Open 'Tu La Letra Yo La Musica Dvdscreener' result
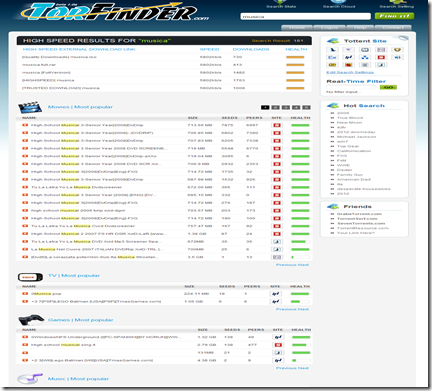 pyautogui.click(x=76, y=187)
